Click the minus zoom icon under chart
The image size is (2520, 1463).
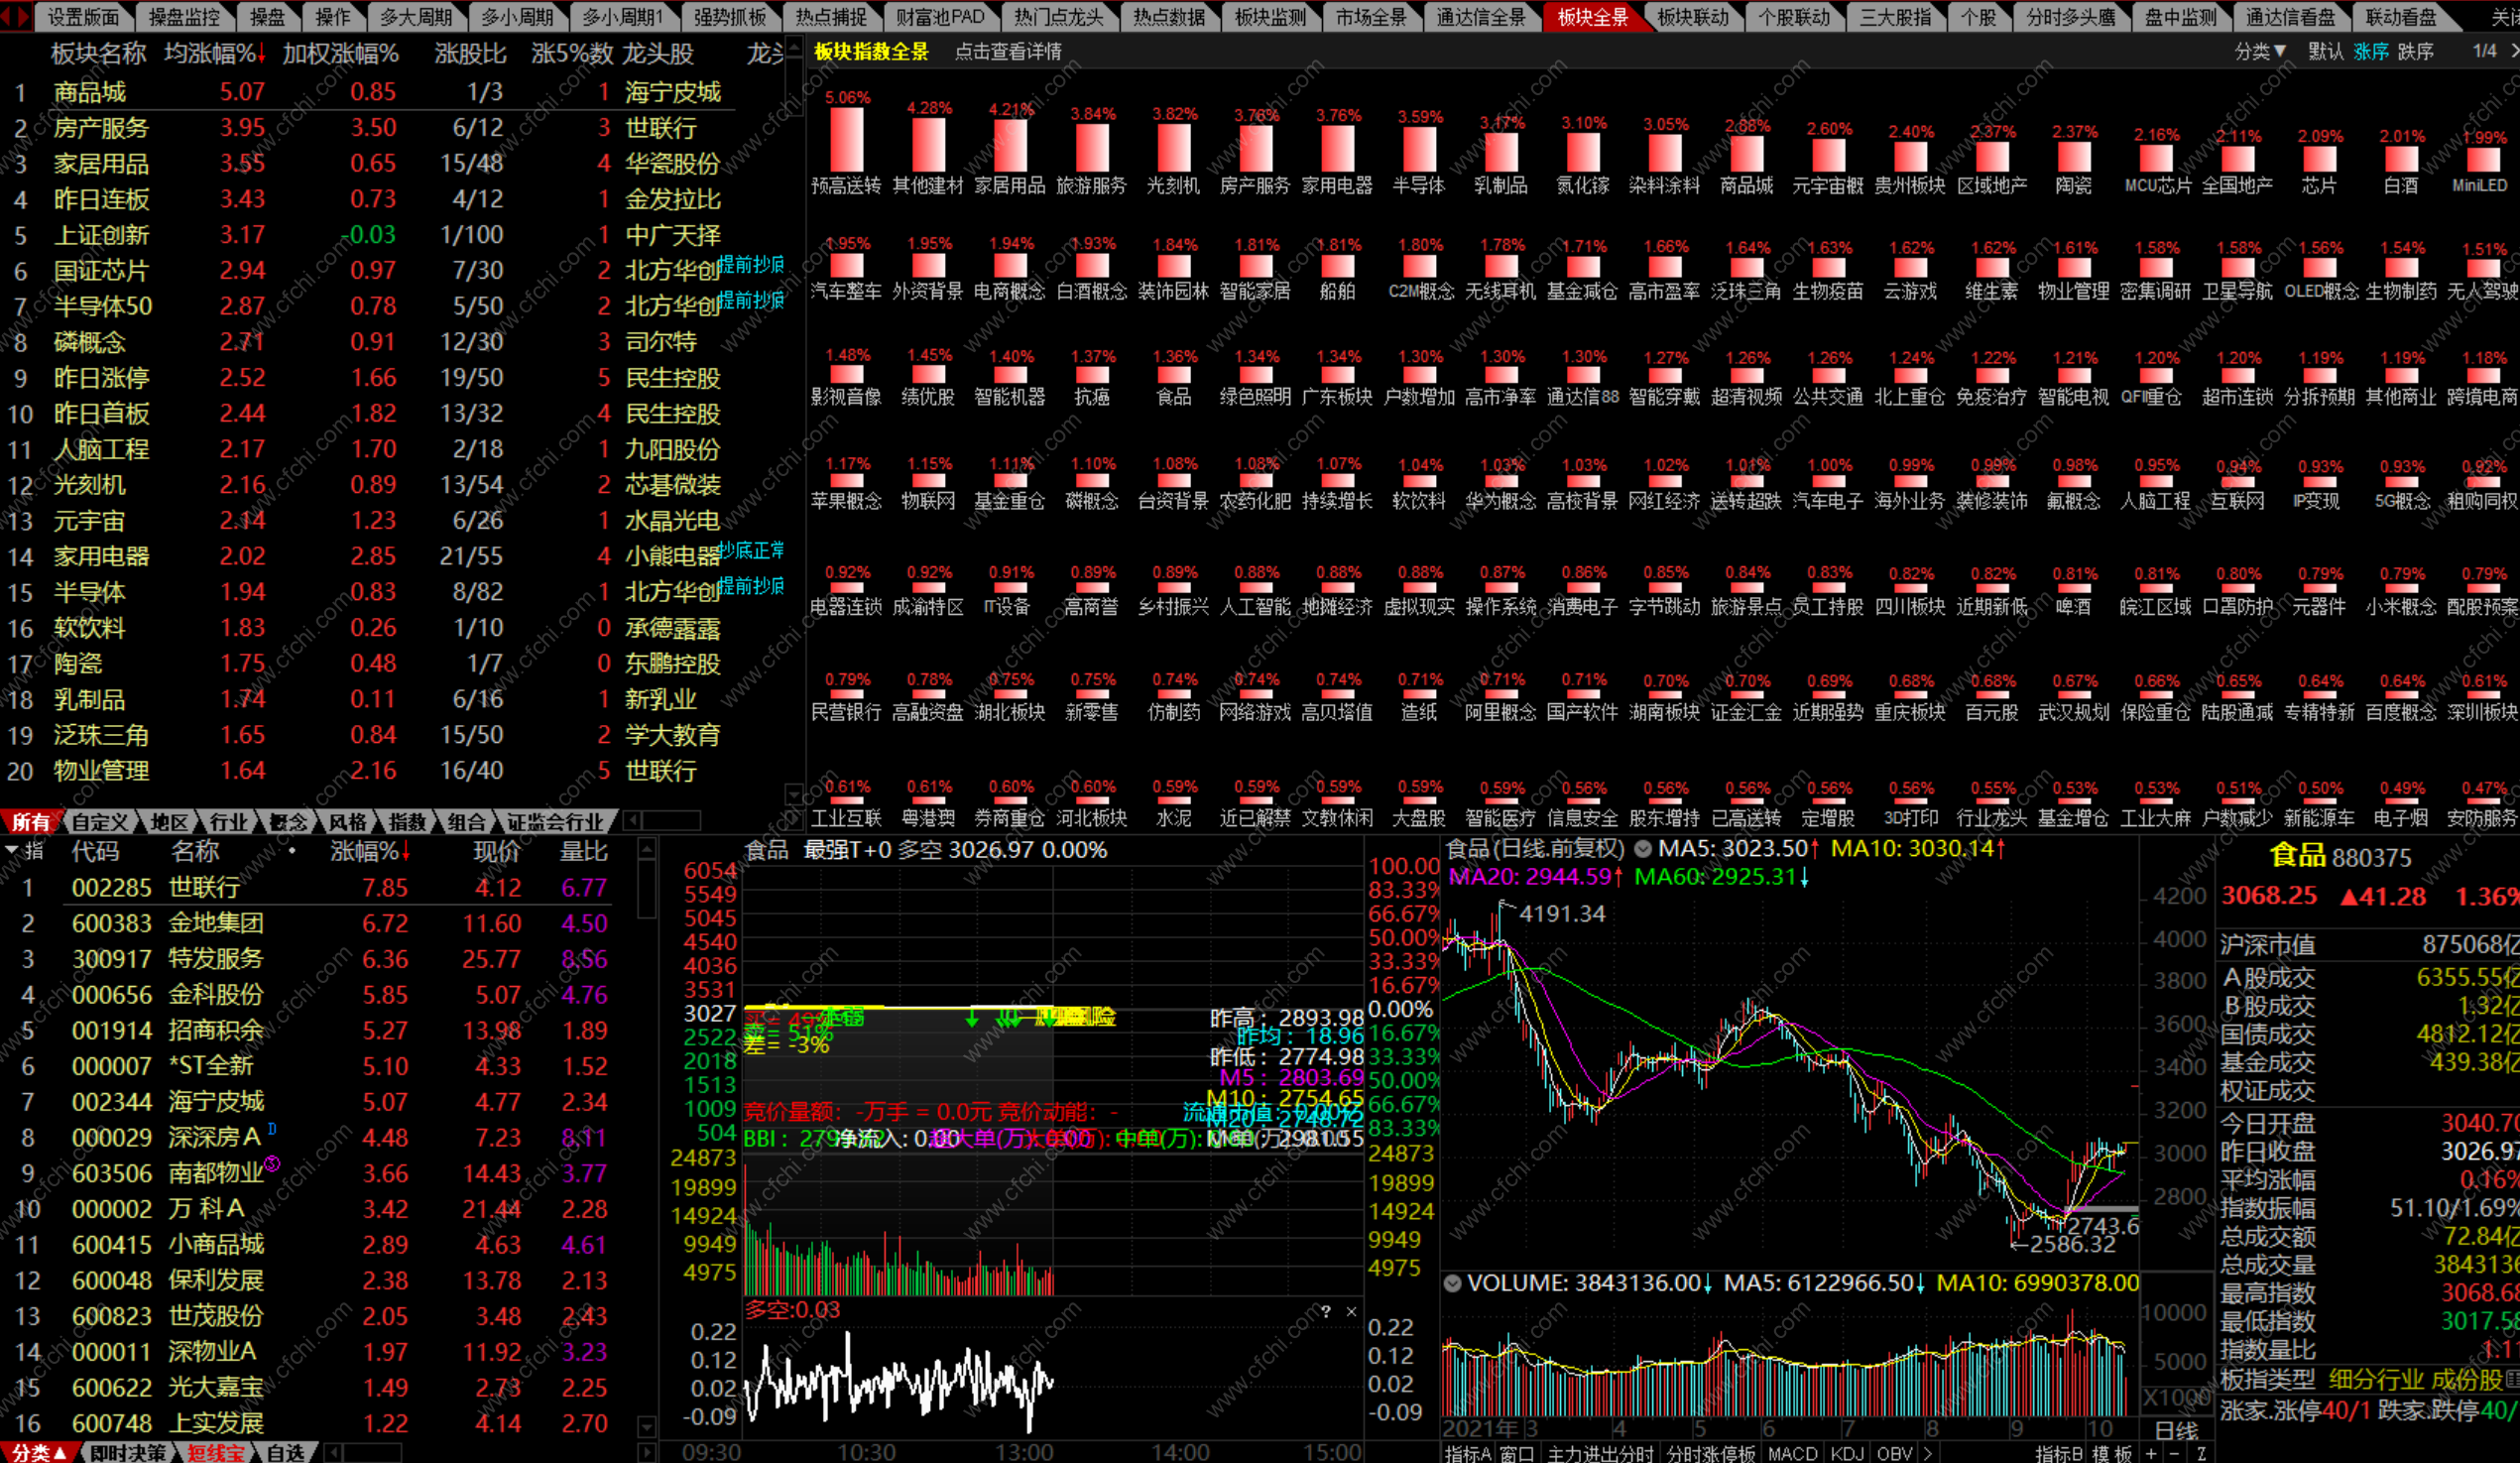coord(2175,1453)
